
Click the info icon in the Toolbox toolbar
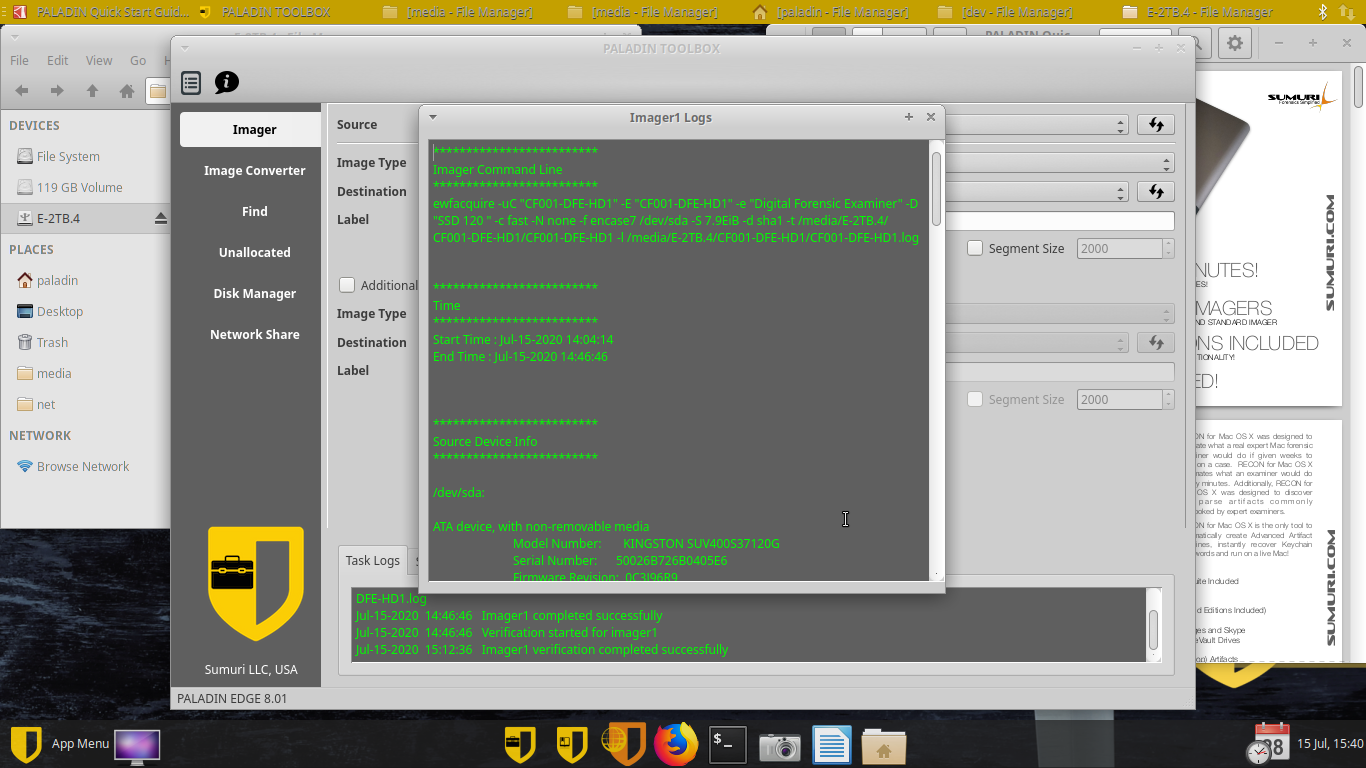point(226,83)
